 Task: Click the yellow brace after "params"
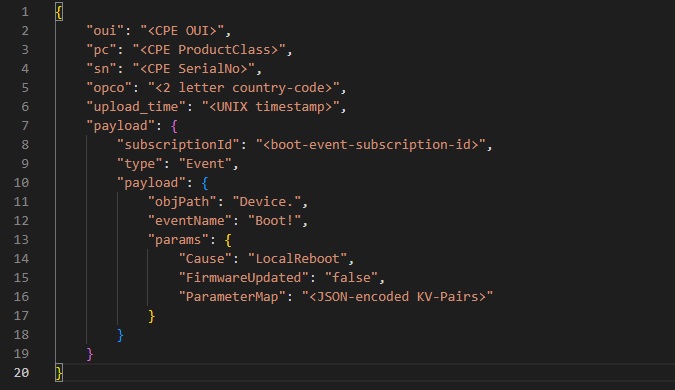228,240
